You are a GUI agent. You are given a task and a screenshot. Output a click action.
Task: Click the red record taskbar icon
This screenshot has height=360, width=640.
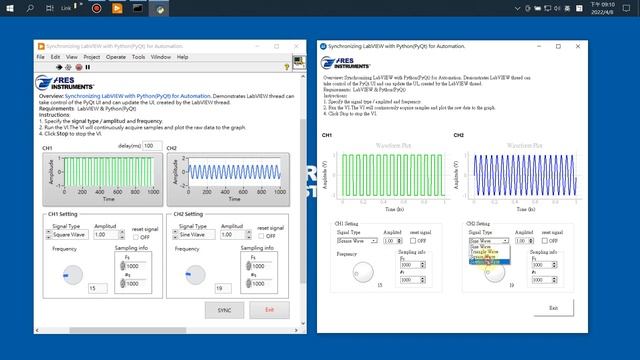(x=97, y=8)
